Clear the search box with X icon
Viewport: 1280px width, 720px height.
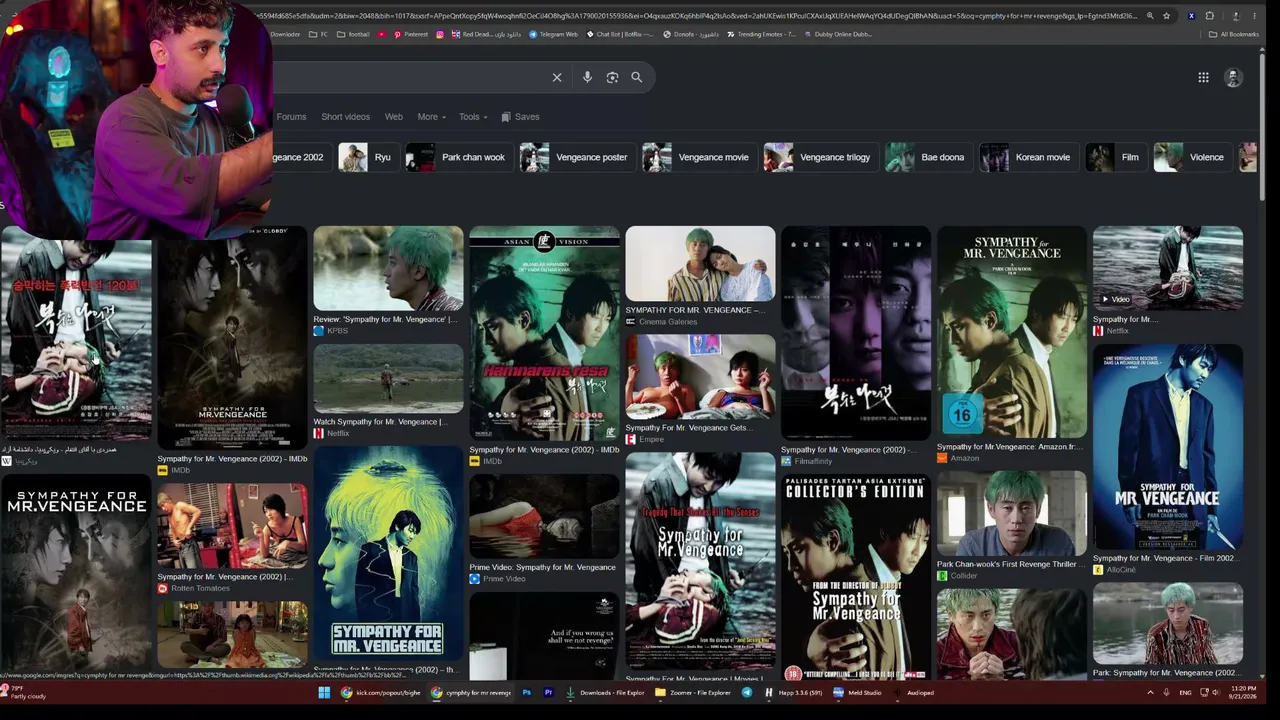[x=557, y=77]
